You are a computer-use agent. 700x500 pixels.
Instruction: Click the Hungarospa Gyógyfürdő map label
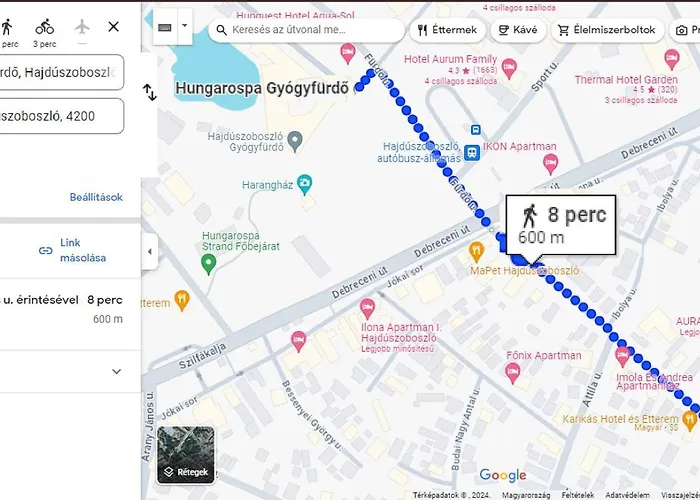point(262,88)
